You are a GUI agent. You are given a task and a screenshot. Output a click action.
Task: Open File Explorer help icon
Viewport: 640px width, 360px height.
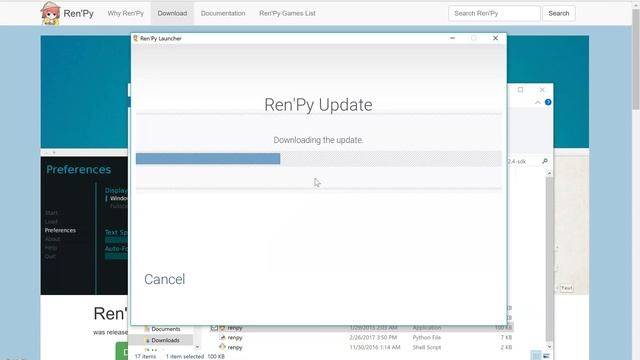pos(548,102)
